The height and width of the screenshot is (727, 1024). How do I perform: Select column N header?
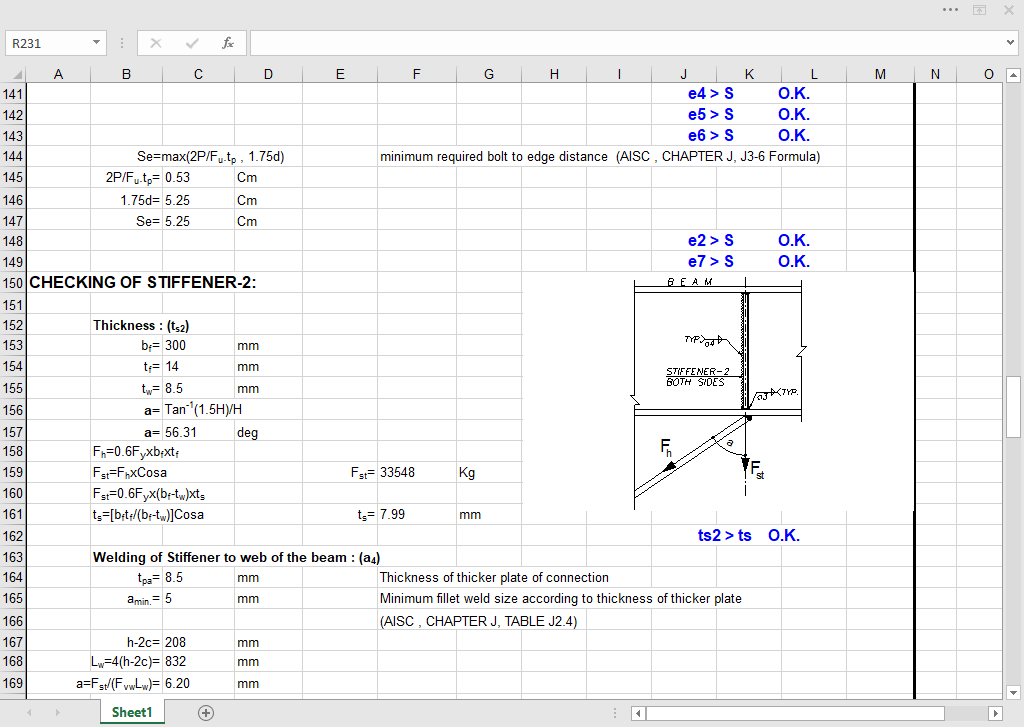pyautogui.click(x=935, y=74)
